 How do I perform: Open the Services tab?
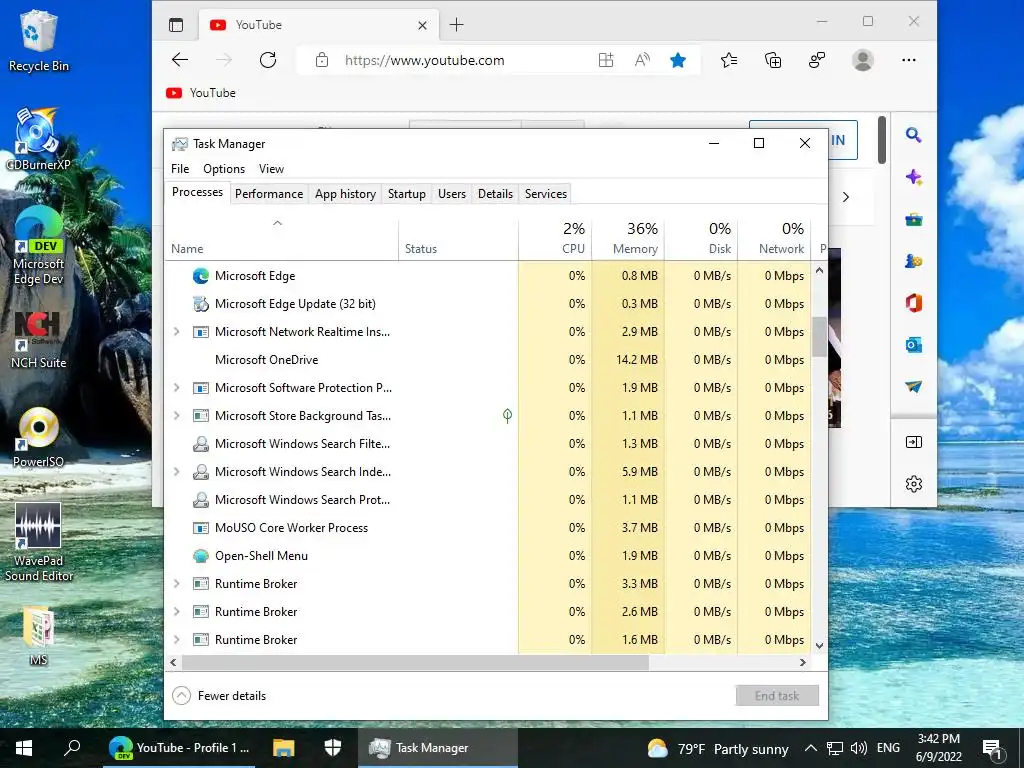point(546,194)
